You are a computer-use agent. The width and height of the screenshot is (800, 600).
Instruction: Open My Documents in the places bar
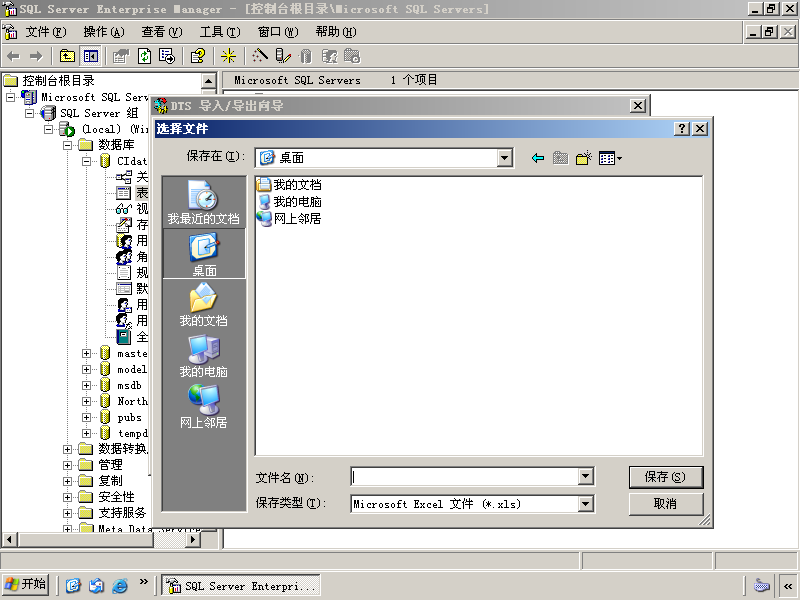click(x=204, y=305)
